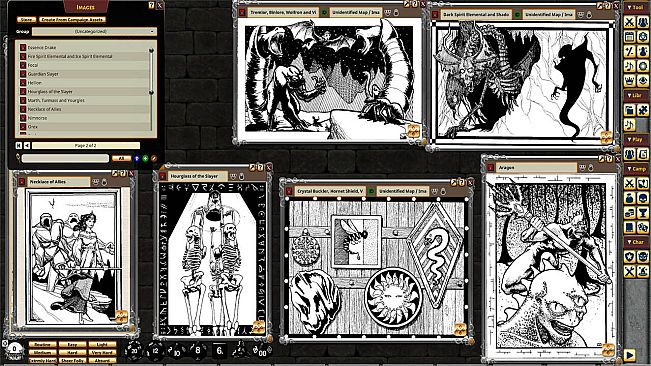The width and height of the screenshot is (651, 366).
Task: Select the Unidentified Map tab in Tremlar window
Action: (355, 12)
